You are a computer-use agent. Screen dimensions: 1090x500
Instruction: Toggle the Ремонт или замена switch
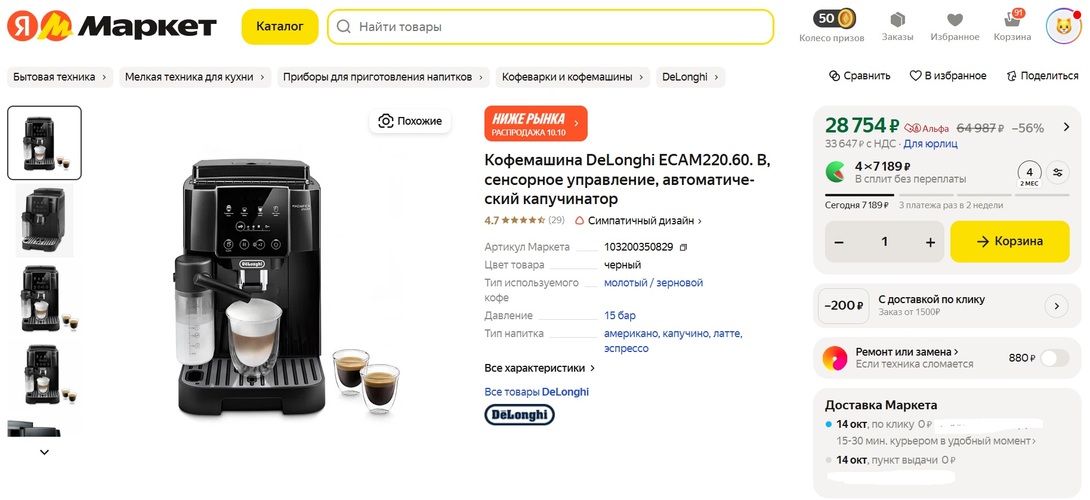(x=1054, y=358)
